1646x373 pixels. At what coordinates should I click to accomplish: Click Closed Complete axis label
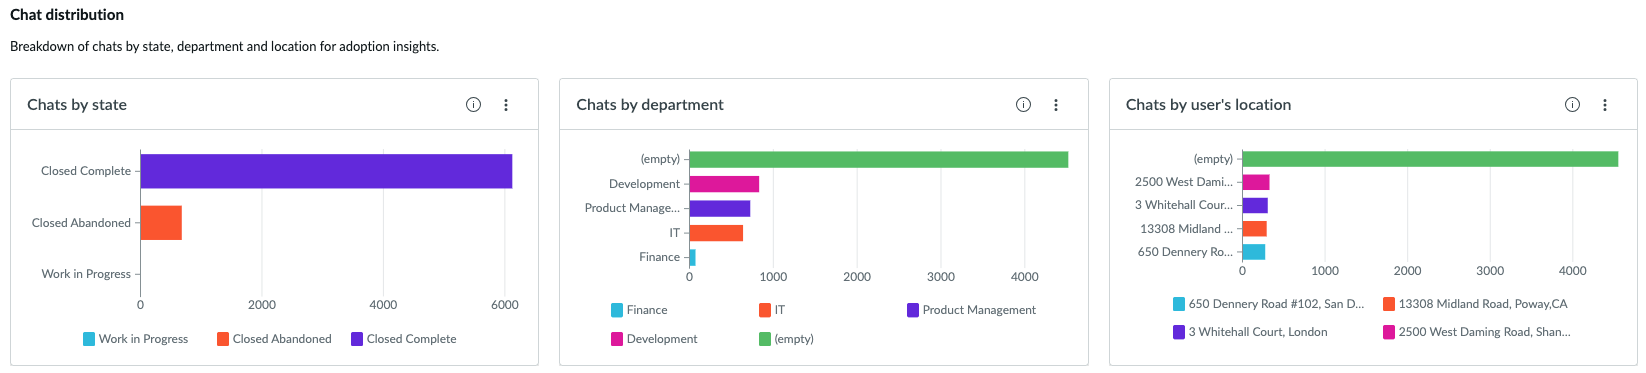pos(86,171)
